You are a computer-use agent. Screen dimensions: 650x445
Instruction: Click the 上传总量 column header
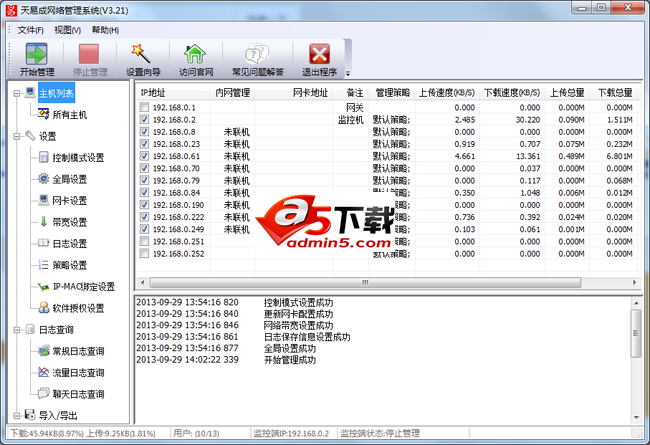tap(567, 92)
